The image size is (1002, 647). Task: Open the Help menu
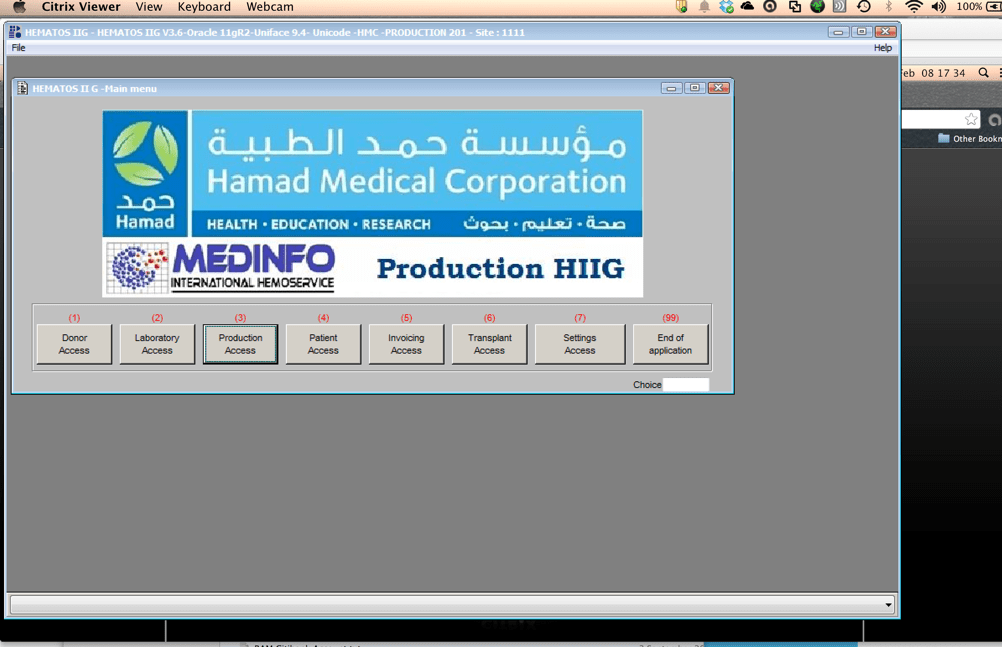[882, 48]
